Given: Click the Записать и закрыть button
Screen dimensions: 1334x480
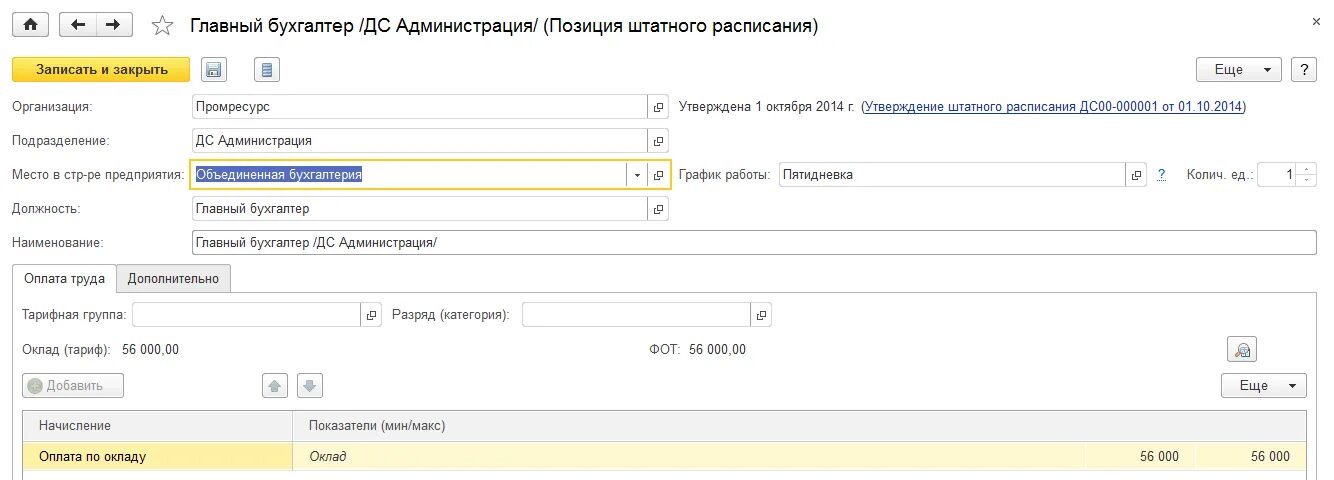Looking at the screenshot, I should coord(100,70).
